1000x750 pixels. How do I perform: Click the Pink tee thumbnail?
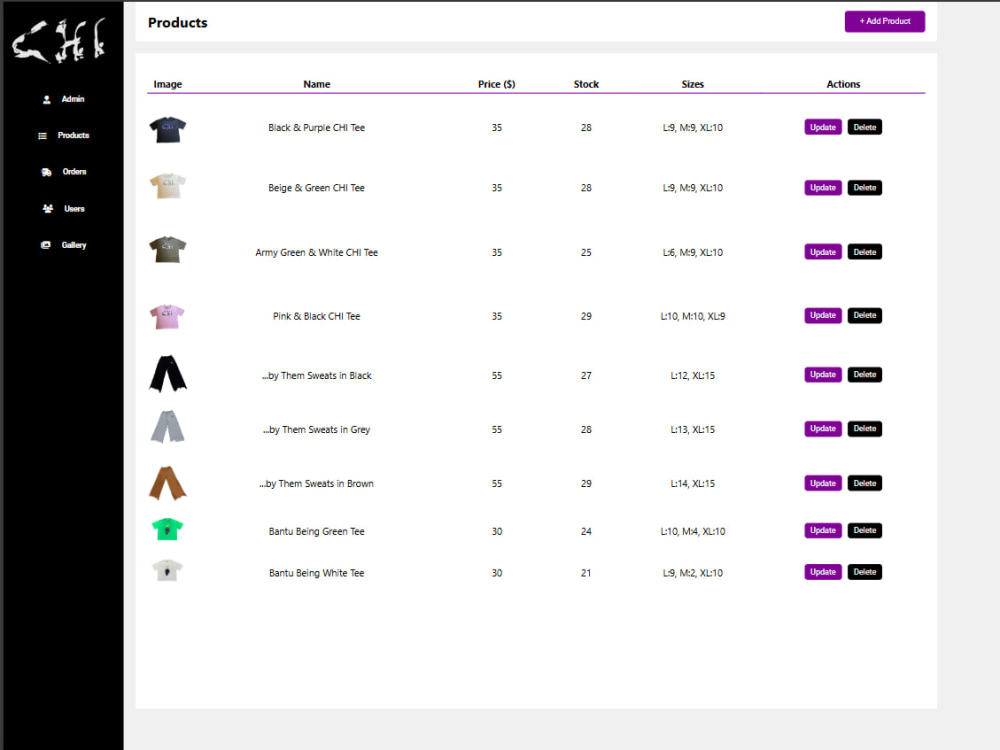pos(167,316)
